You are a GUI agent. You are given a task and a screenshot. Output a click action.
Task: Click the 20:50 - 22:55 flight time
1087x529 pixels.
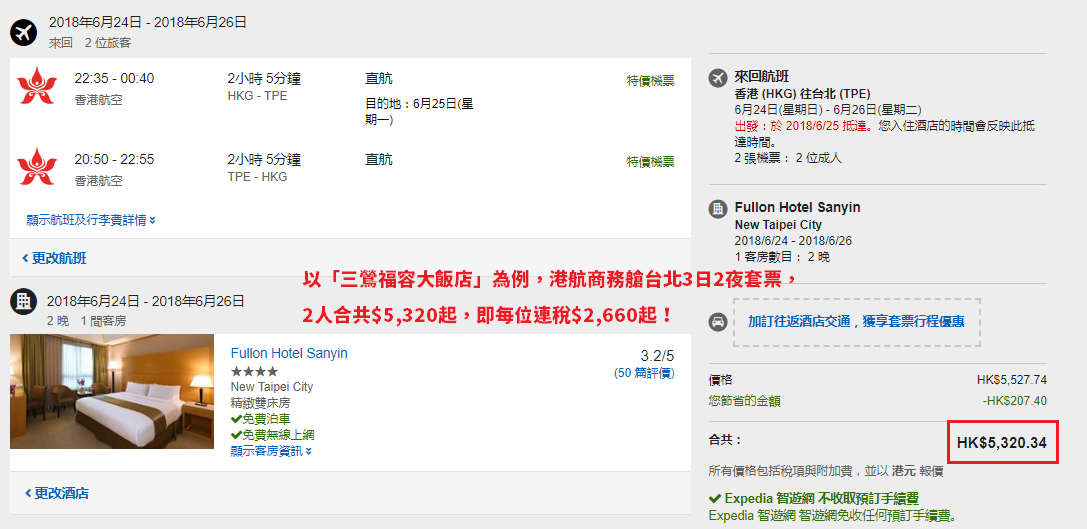(x=114, y=159)
